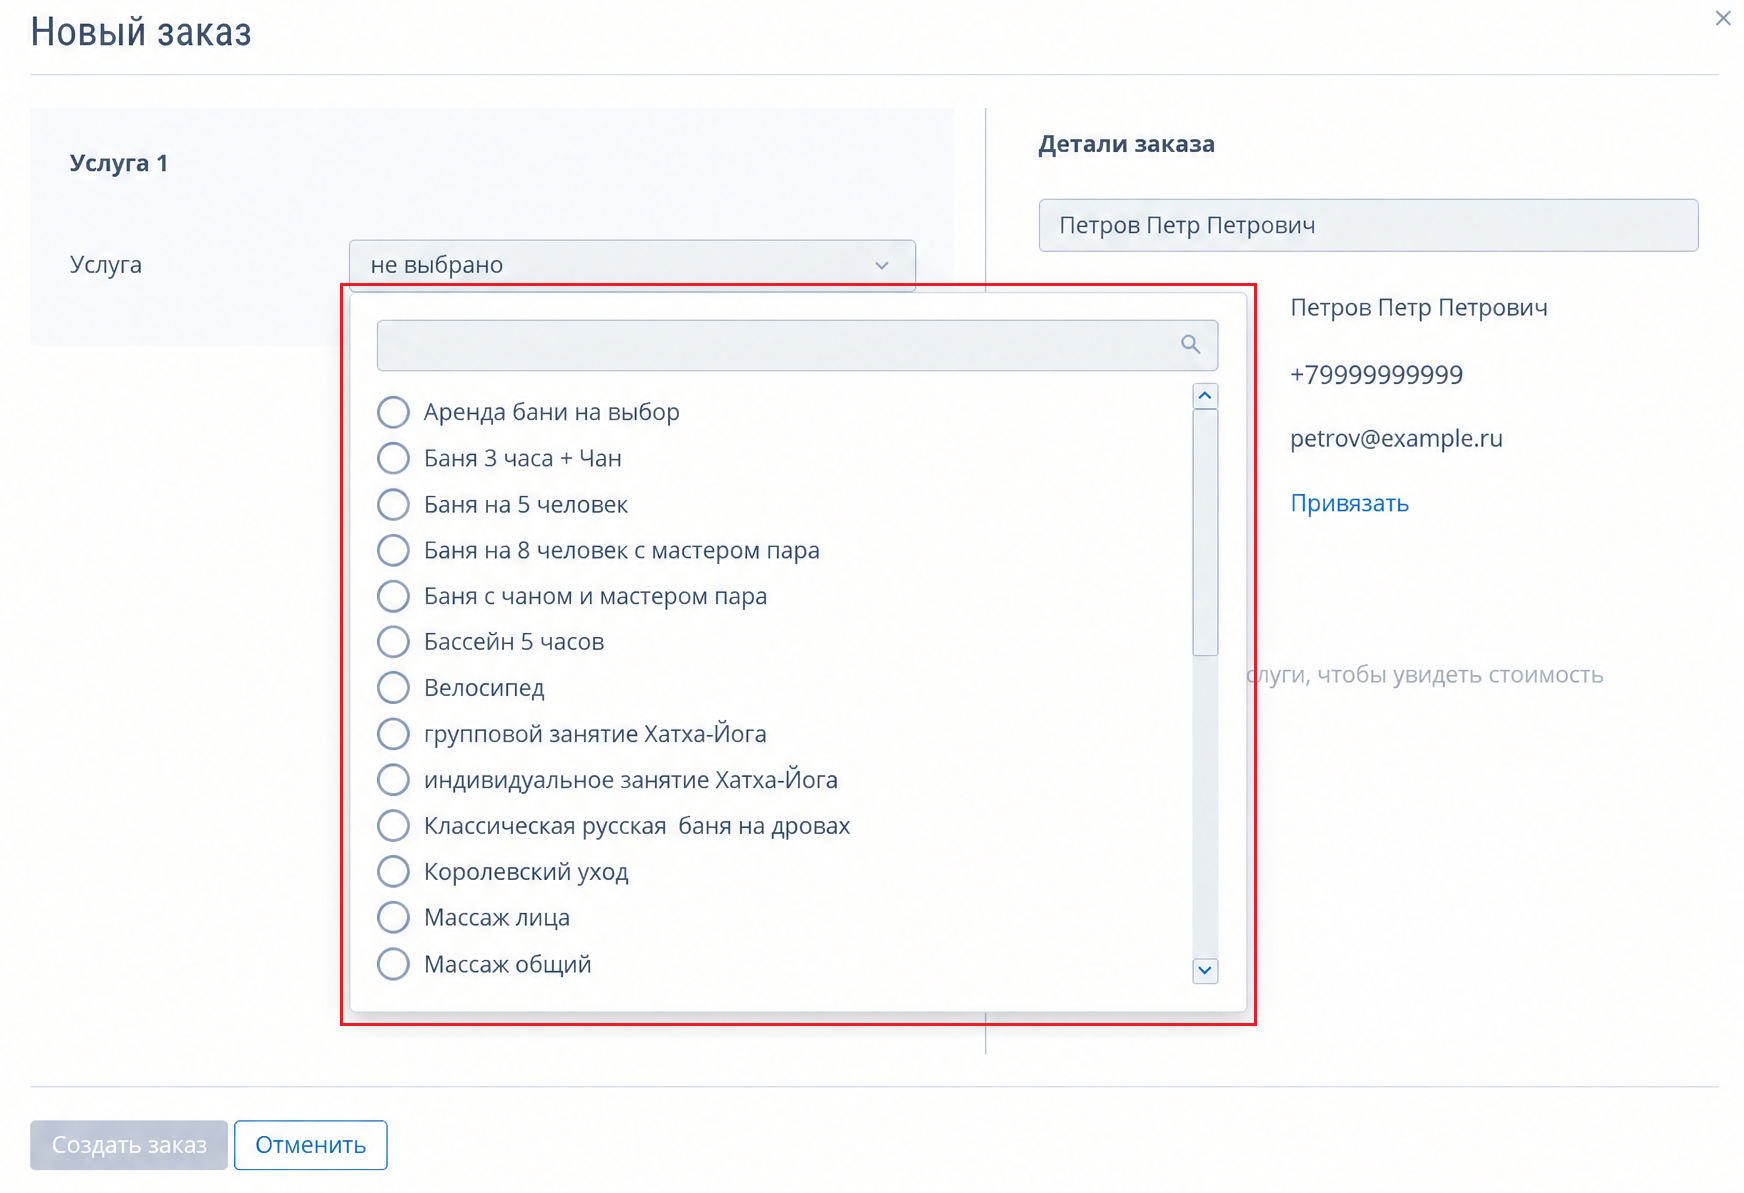Click the services list scrollbar thumb
The image size is (1744, 1193).
point(1205,532)
